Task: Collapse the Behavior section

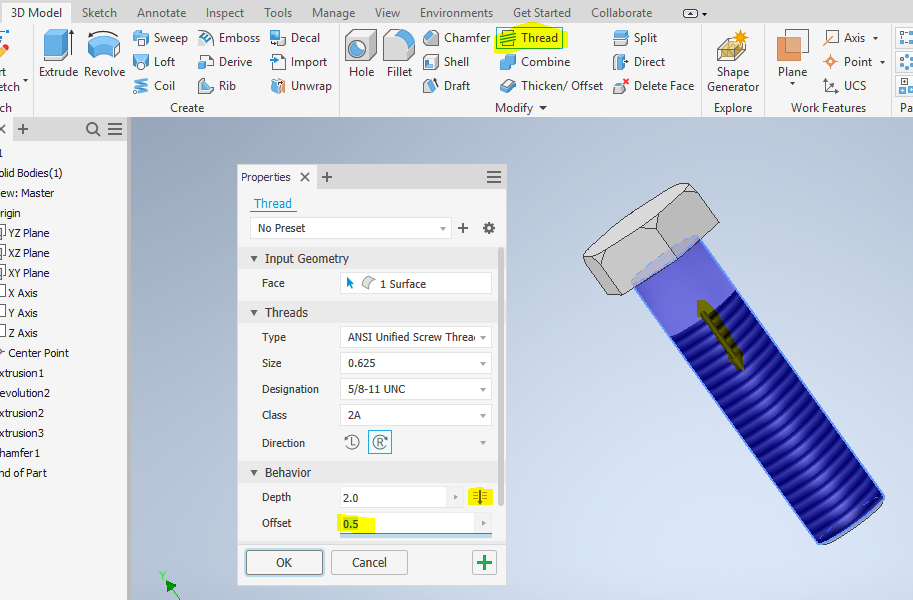Action: click(254, 473)
